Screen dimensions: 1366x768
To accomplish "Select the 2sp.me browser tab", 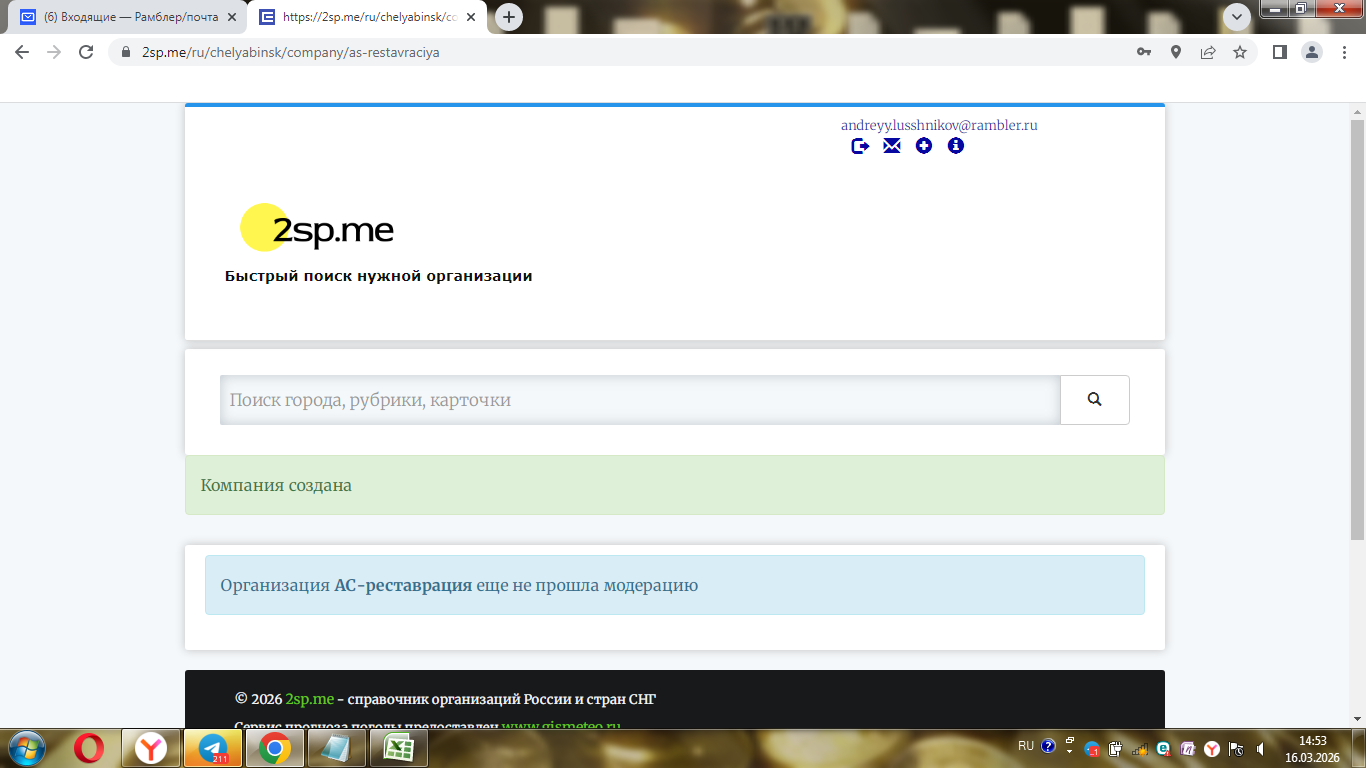I will coord(368,17).
